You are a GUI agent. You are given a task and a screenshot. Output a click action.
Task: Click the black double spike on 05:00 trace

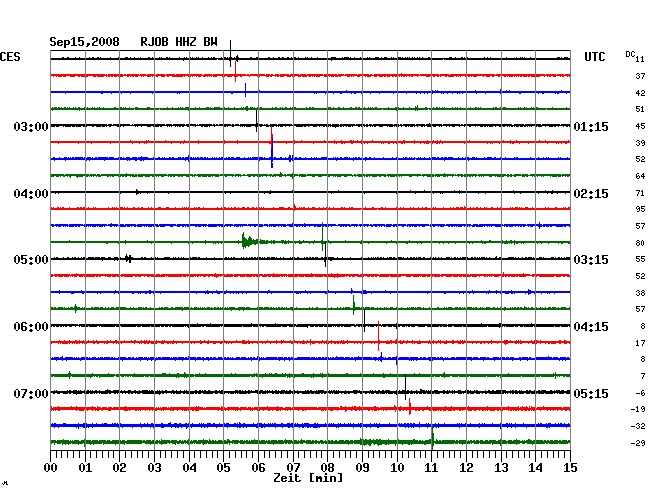pos(129,259)
